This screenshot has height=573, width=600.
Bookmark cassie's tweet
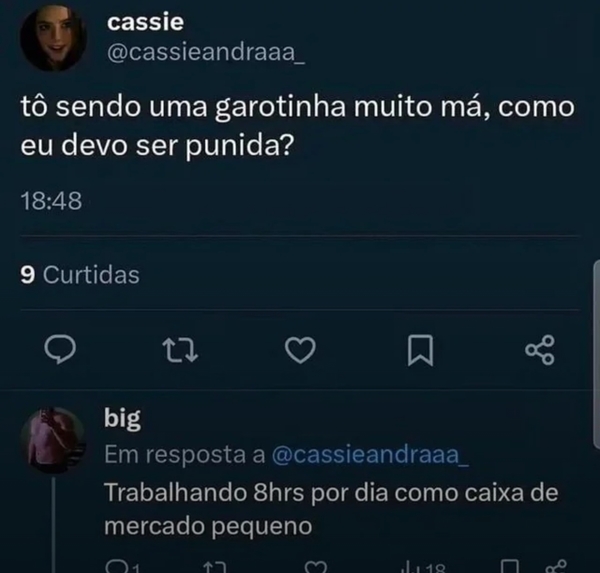(x=420, y=350)
